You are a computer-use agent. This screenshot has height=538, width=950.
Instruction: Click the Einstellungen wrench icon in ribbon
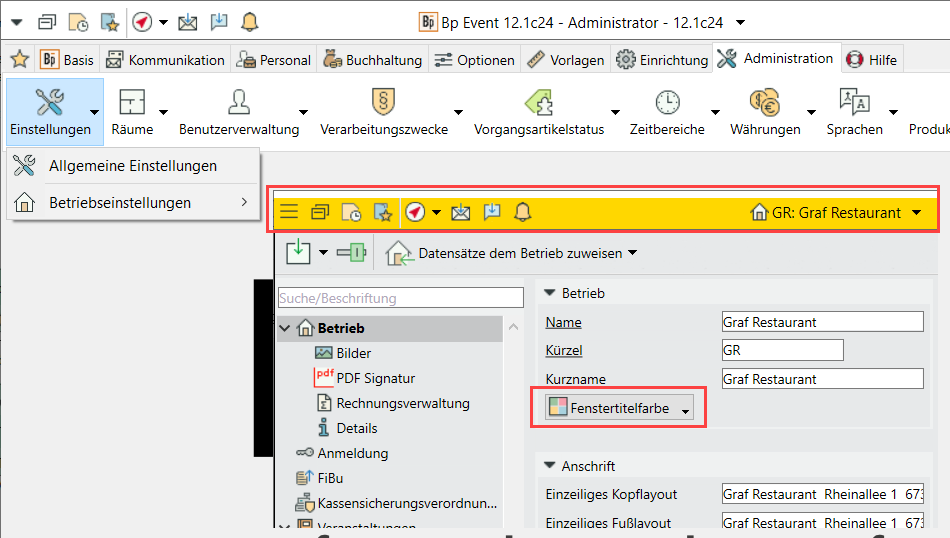coord(48,102)
